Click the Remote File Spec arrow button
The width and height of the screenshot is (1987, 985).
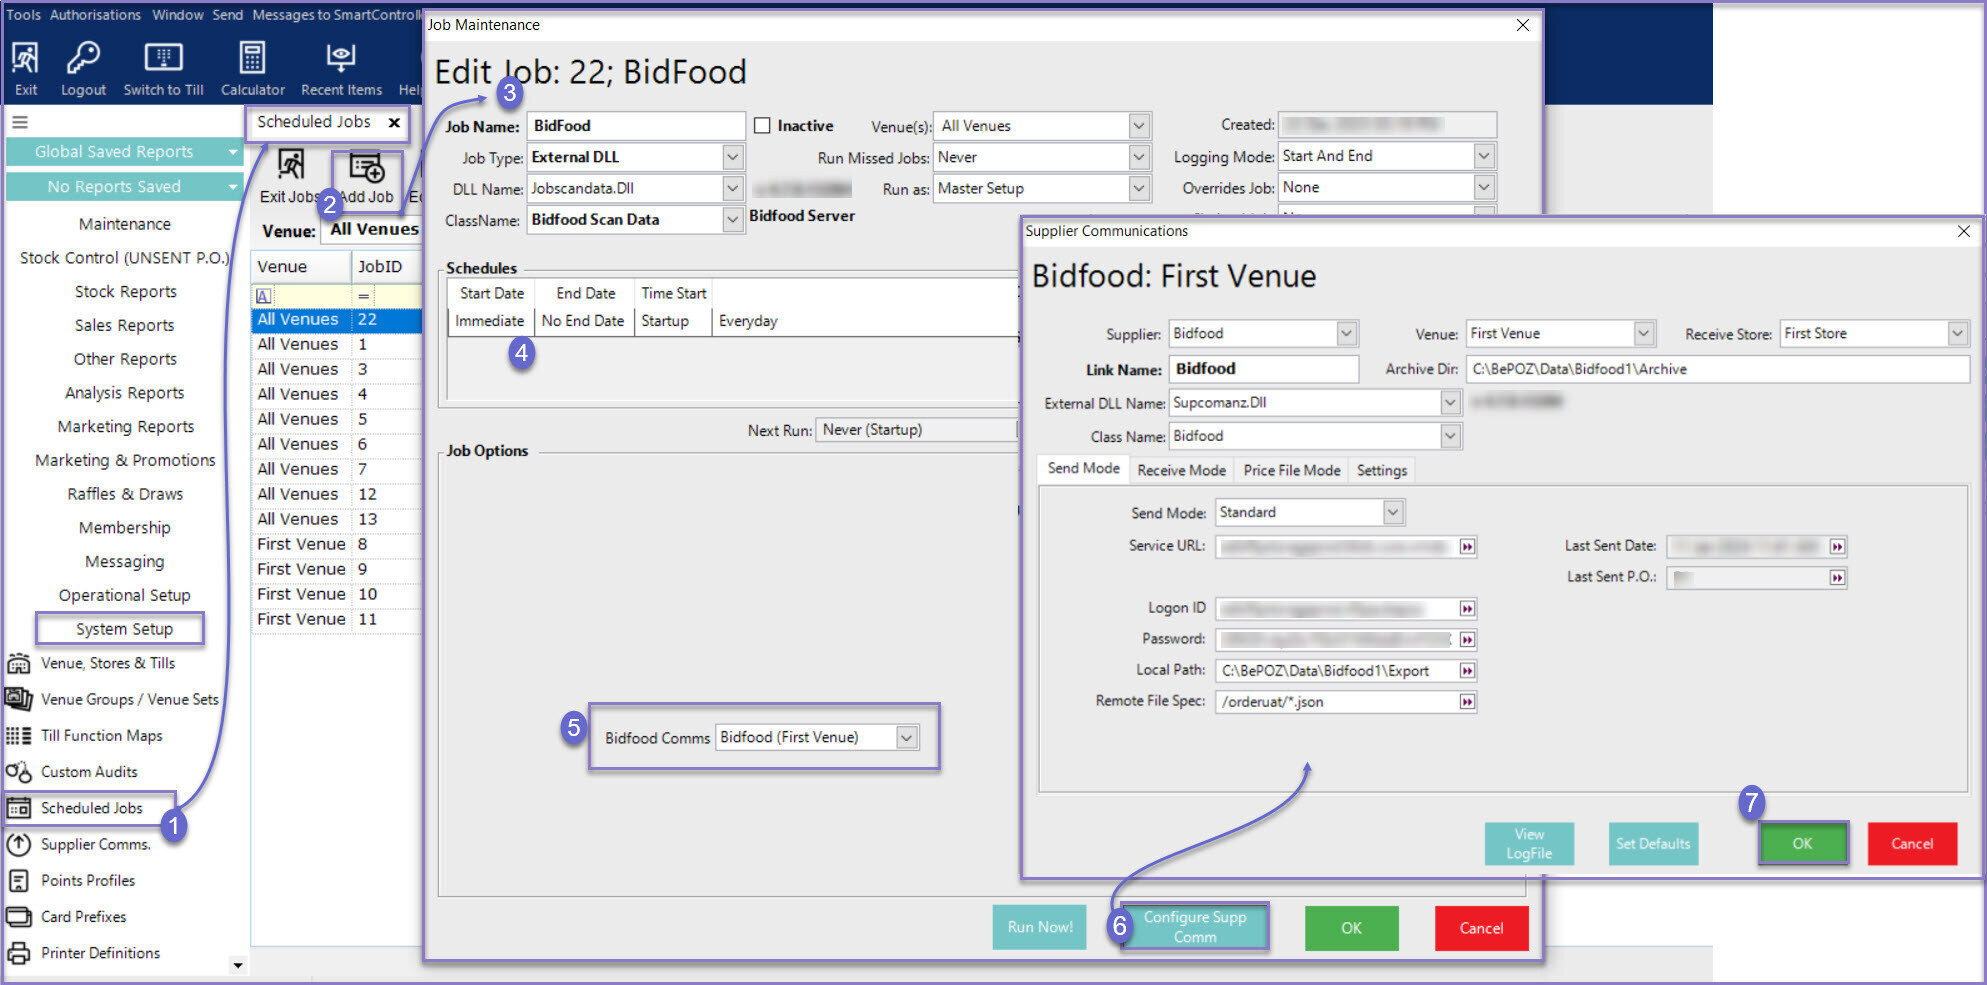pos(1467,702)
